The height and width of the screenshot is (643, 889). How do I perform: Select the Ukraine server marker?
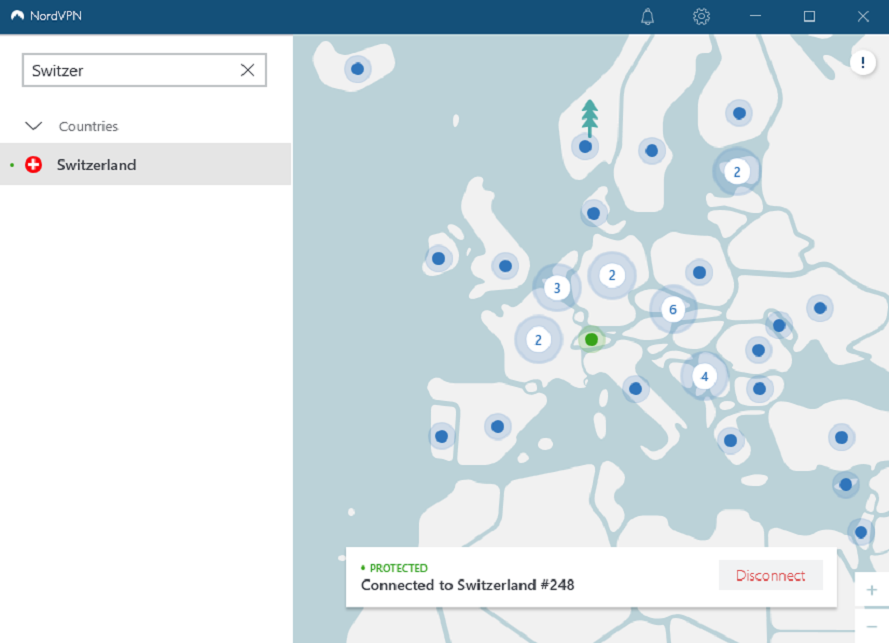(820, 308)
